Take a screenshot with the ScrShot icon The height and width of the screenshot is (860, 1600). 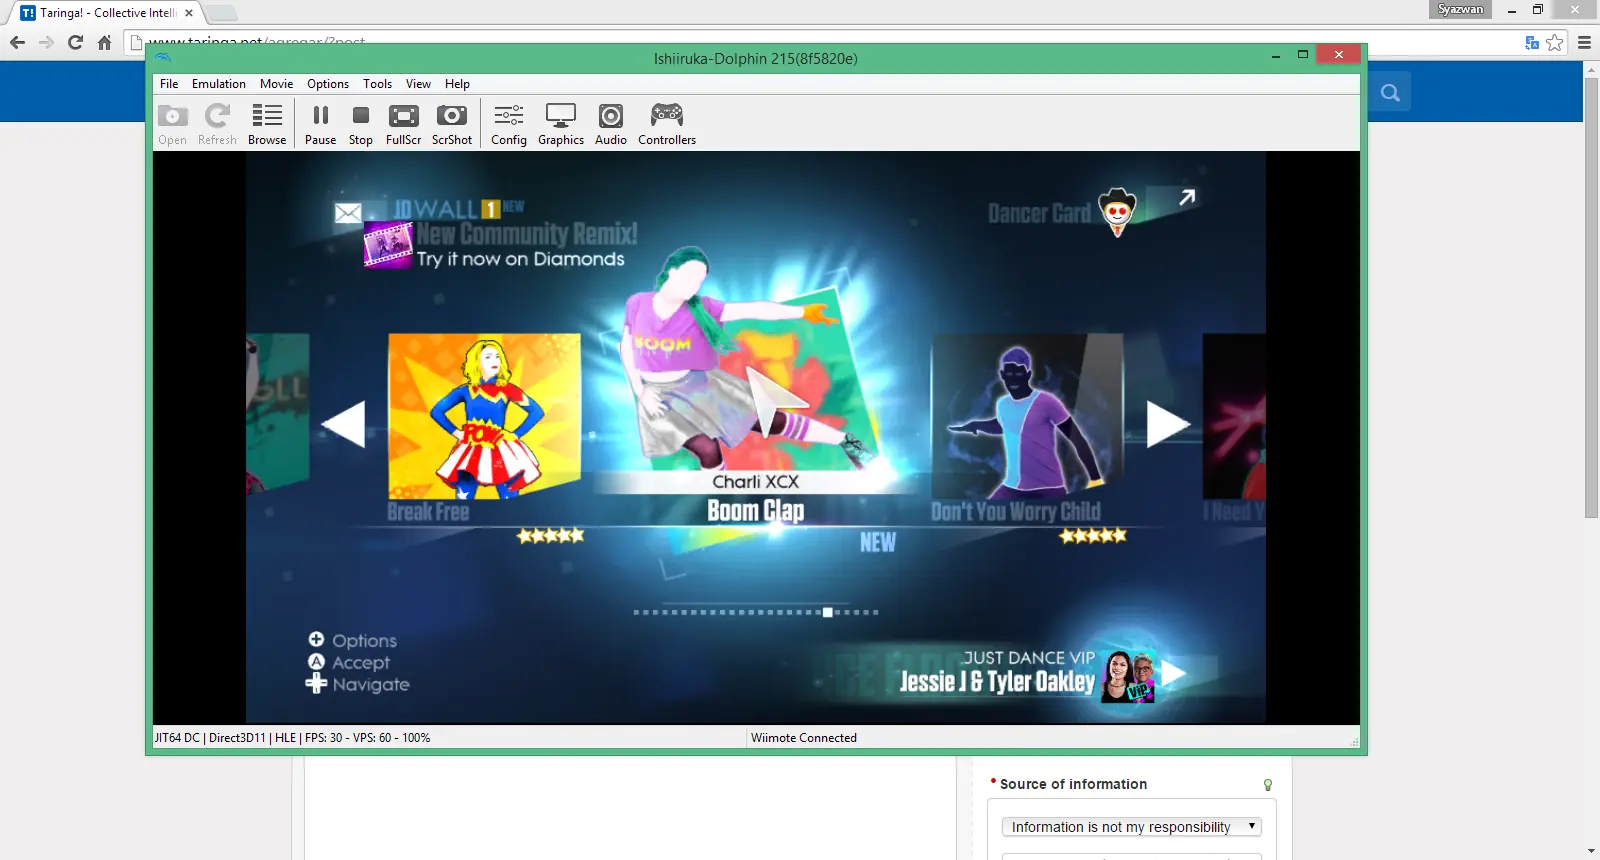452,125
